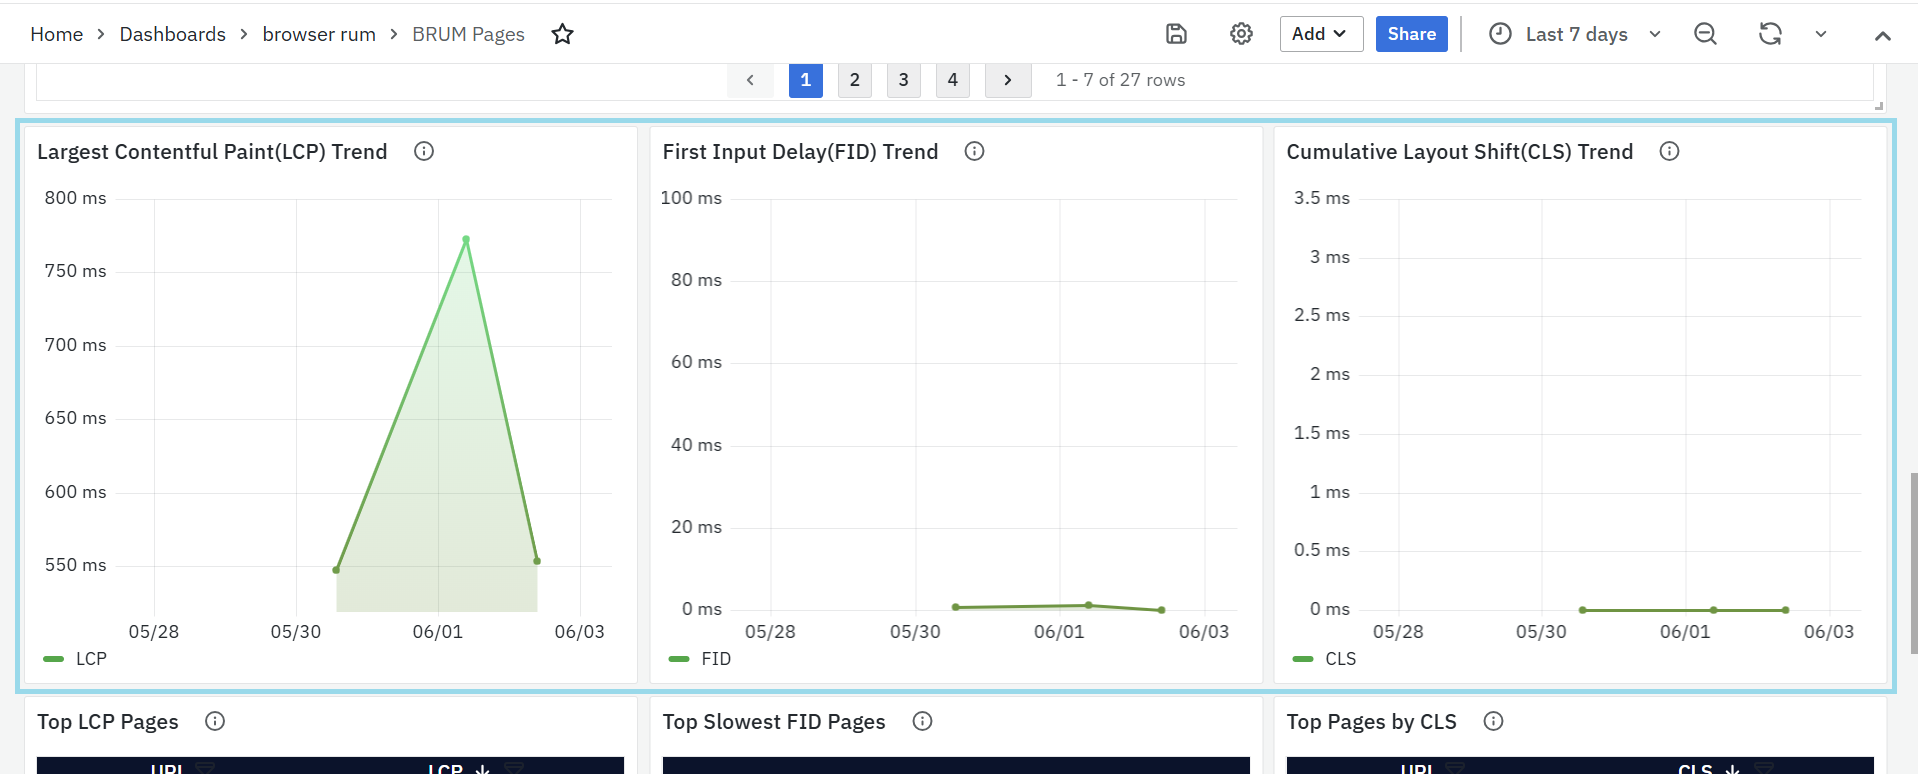This screenshot has height=774, width=1918.
Task: Open the Last 7 days time picker
Action: click(1575, 34)
